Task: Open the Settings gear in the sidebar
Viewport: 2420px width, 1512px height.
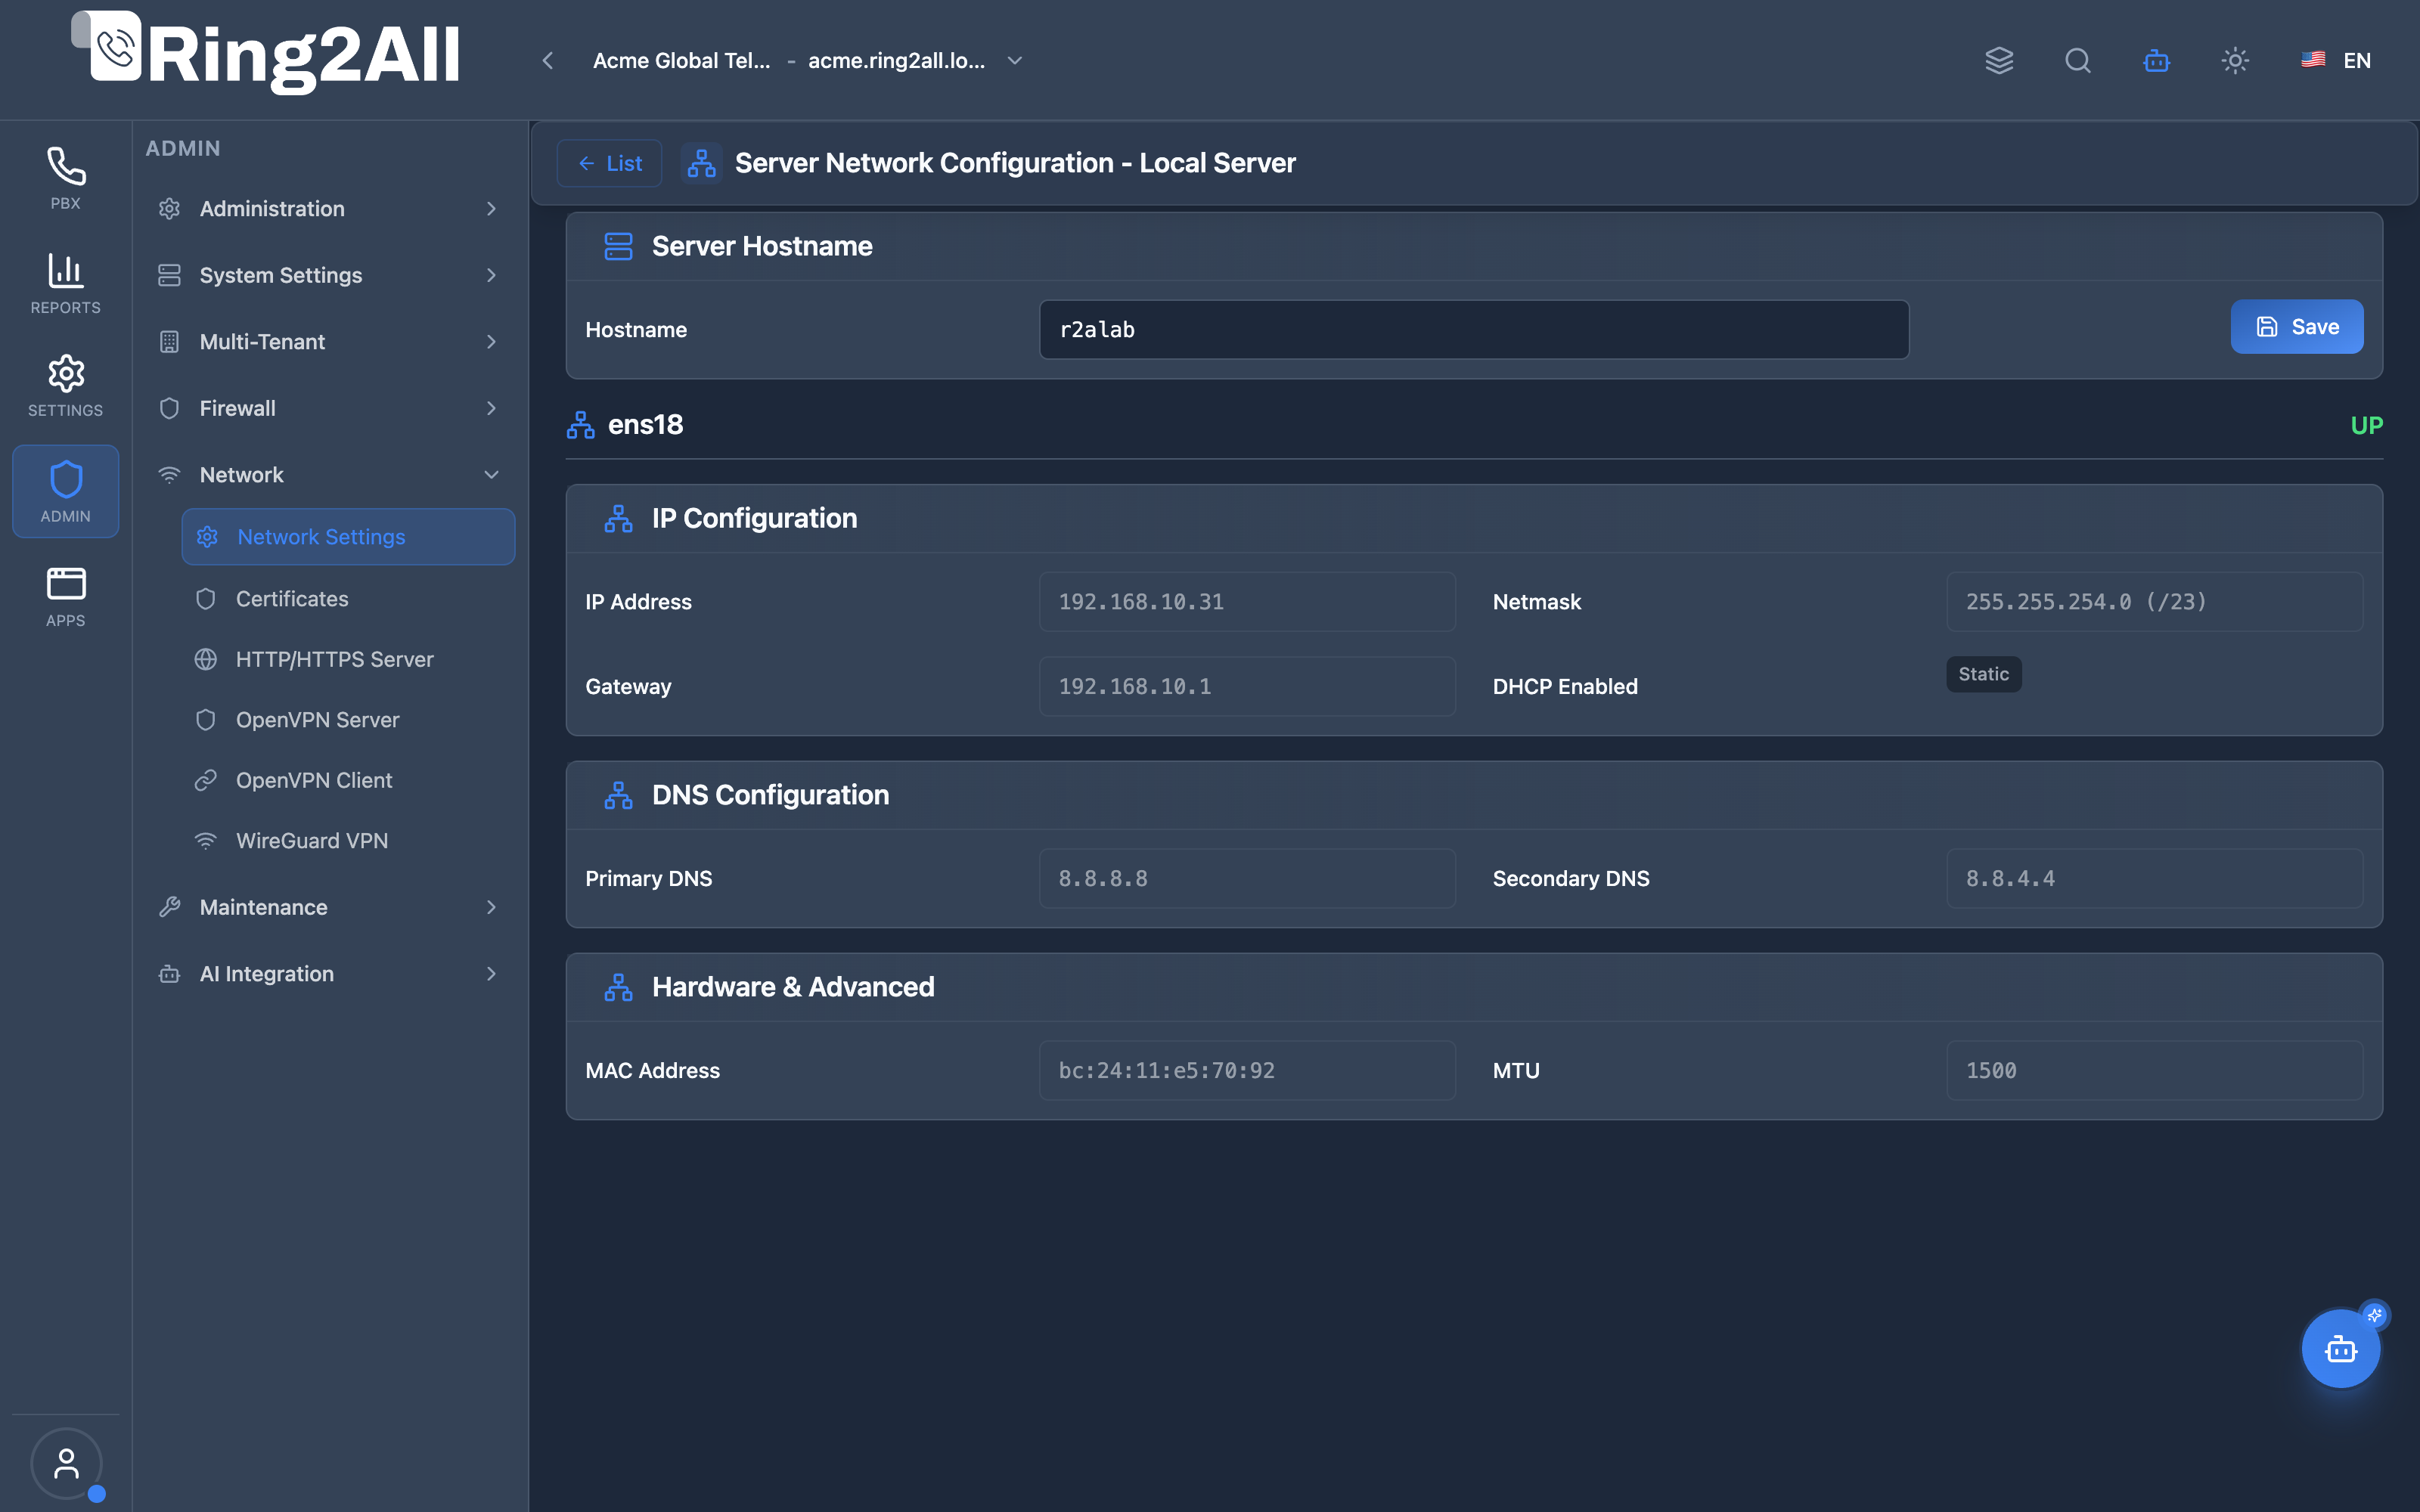Action: click(66, 386)
